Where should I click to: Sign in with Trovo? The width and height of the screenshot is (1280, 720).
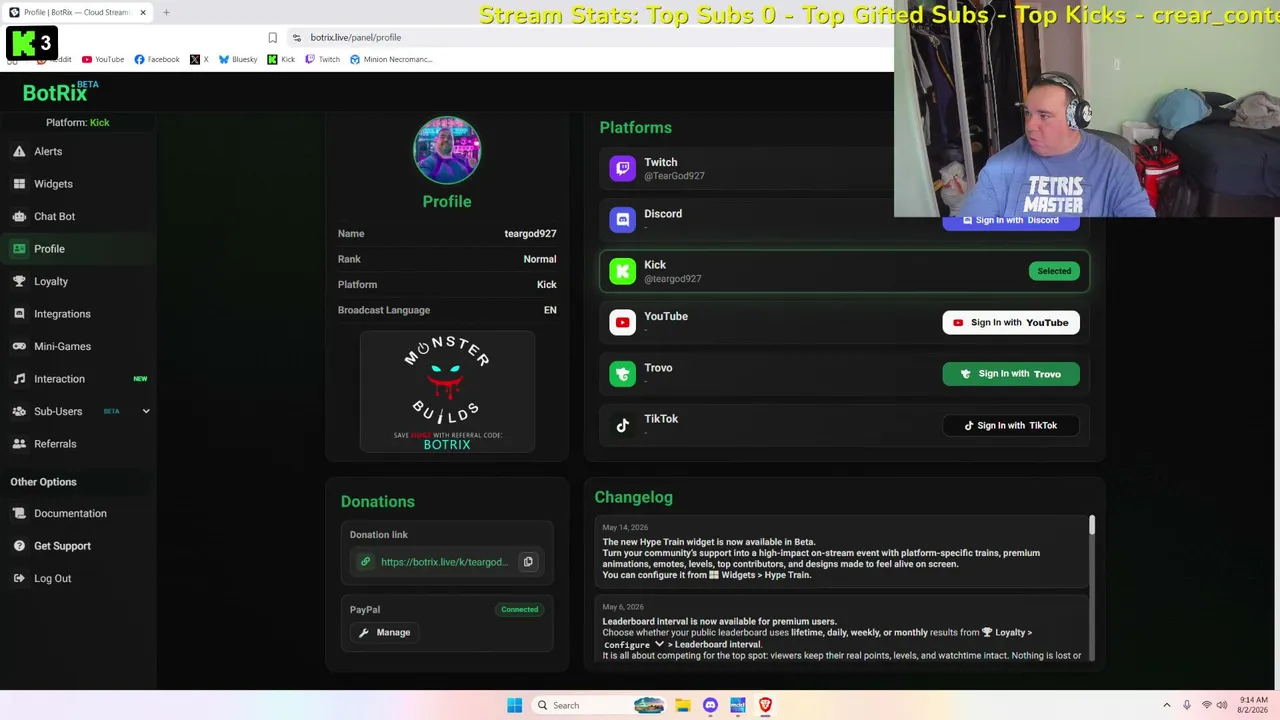click(x=1011, y=374)
